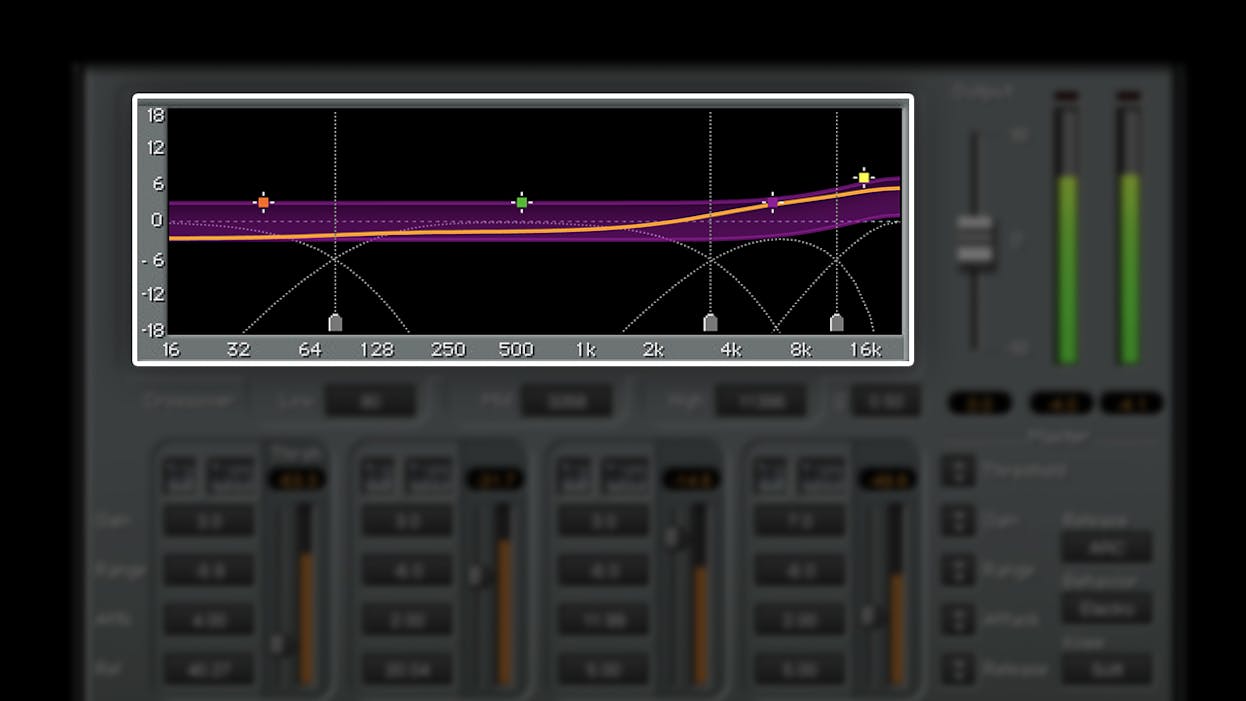Open the Release selector showing ARC

click(1107, 548)
